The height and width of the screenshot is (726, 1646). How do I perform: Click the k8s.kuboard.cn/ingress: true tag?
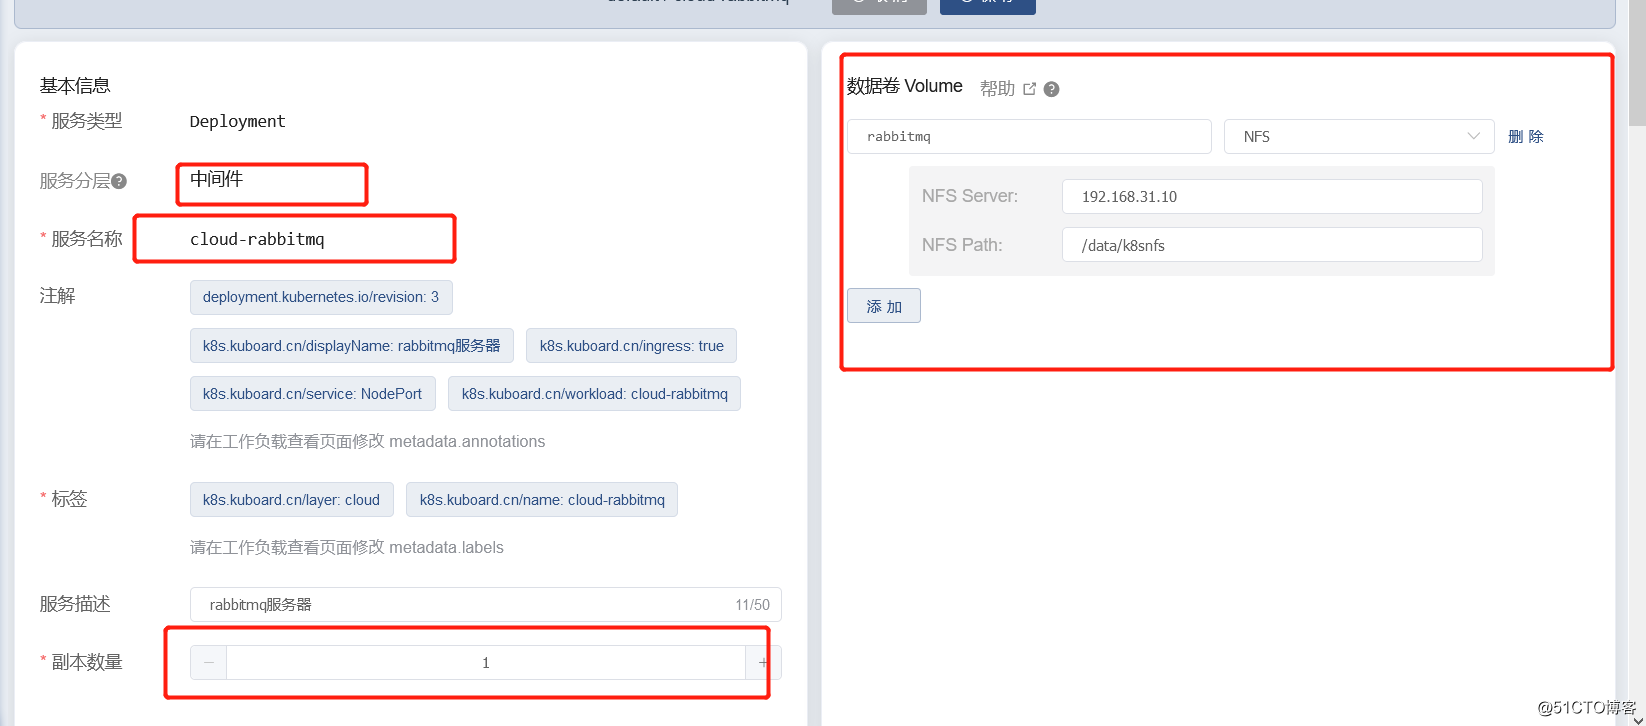click(632, 346)
